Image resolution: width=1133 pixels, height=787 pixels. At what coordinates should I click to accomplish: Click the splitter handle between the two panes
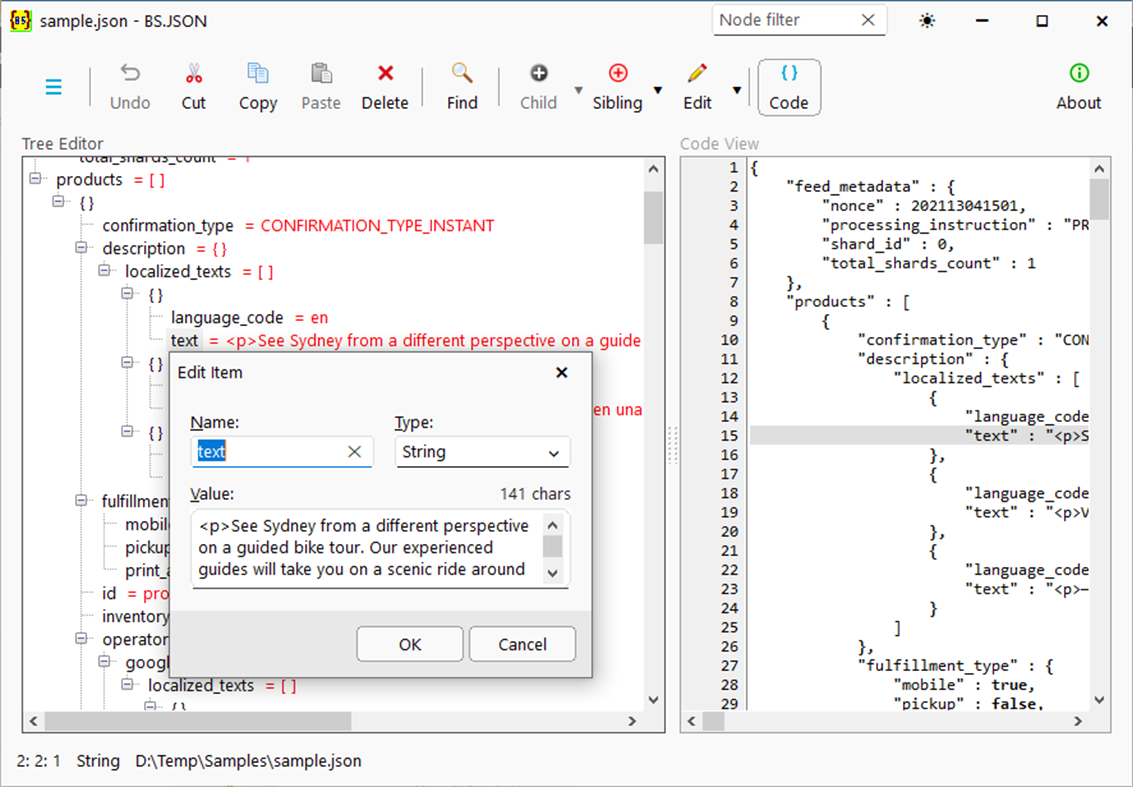[x=673, y=444]
